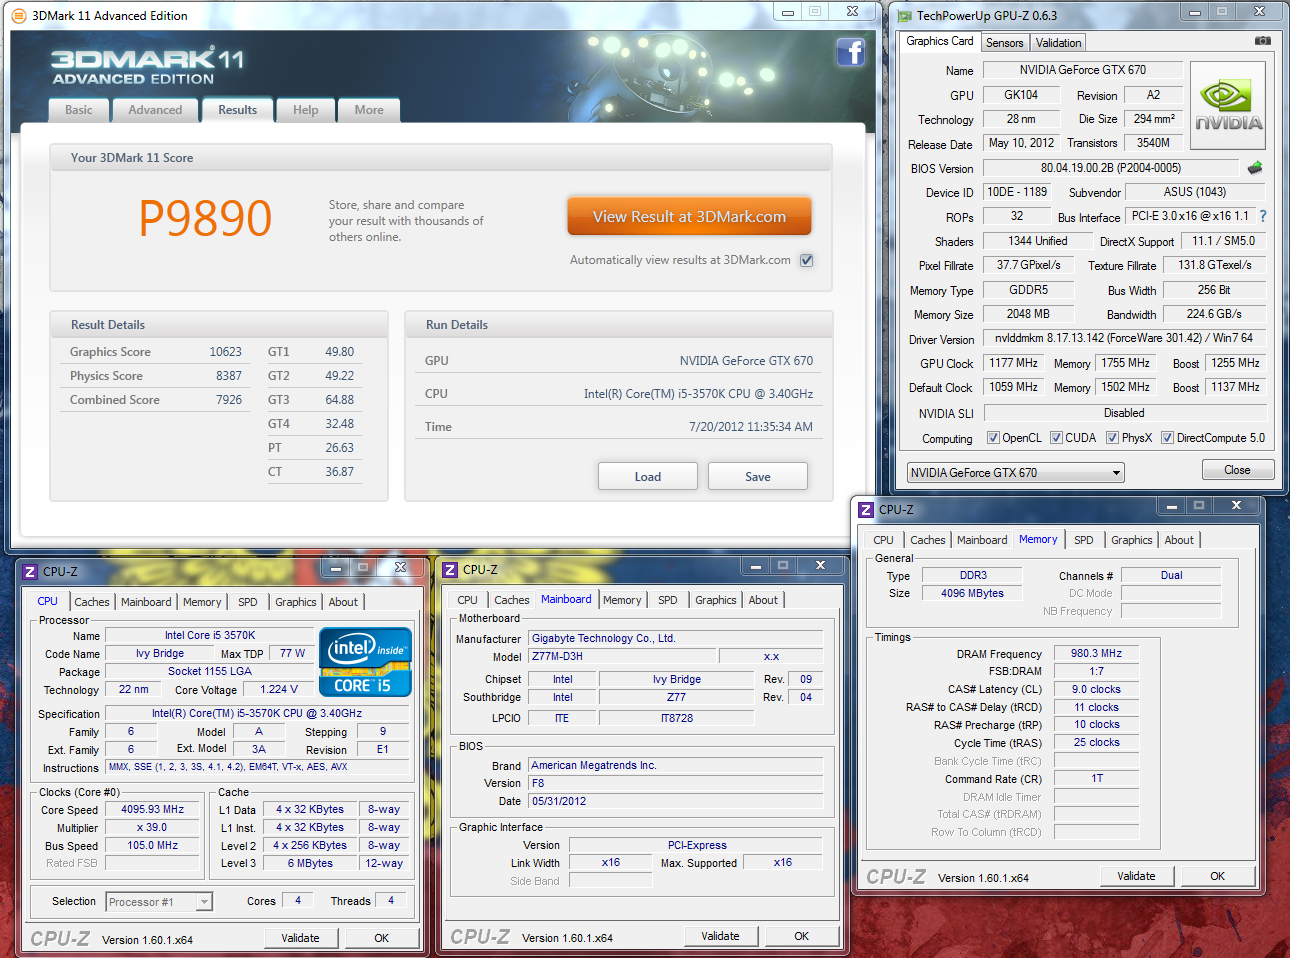Click the Load button in Run Details

648,477
